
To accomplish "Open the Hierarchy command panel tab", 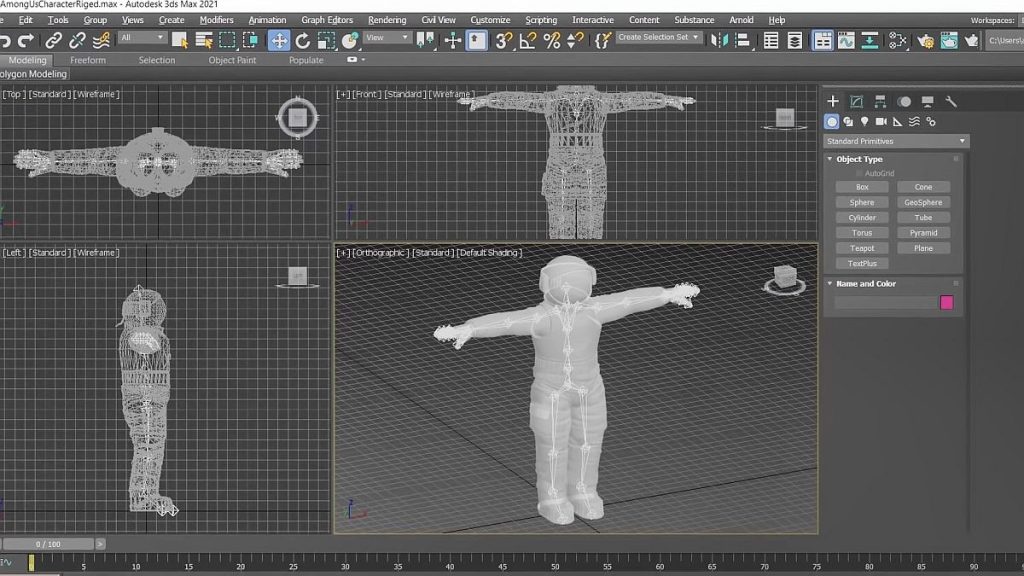I will click(x=880, y=102).
